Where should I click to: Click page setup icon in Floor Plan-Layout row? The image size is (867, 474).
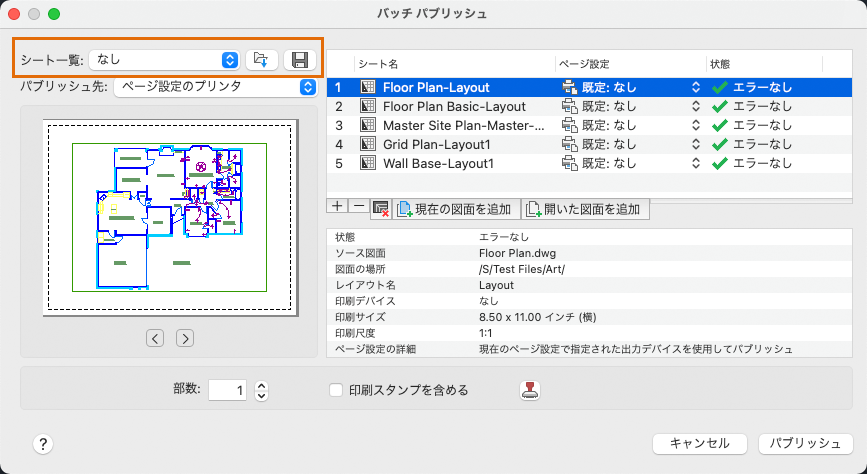tap(570, 87)
